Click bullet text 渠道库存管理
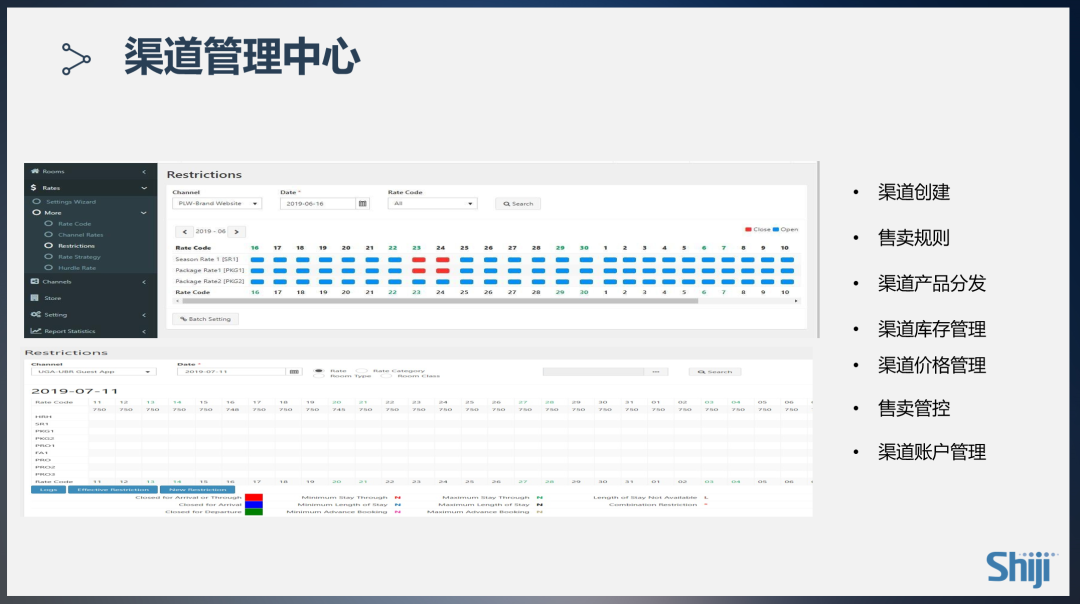The width and height of the screenshot is (1080, 604). tap(931, 329)
